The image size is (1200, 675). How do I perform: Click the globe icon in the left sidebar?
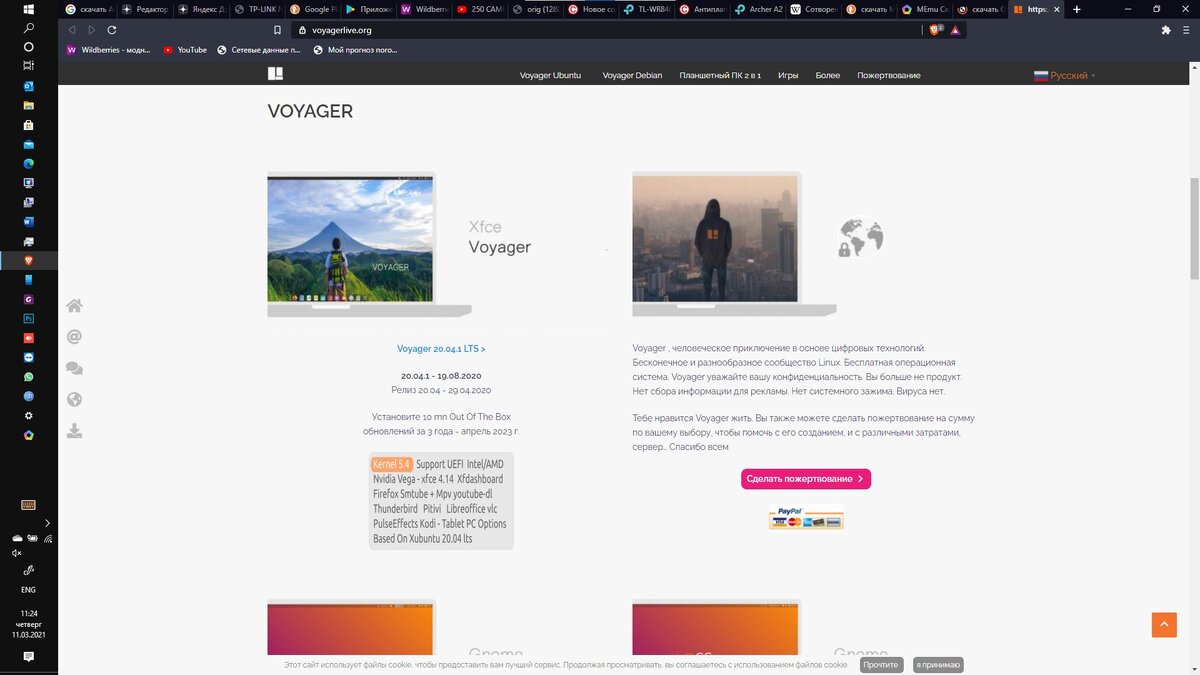click(x=74, y=400)
